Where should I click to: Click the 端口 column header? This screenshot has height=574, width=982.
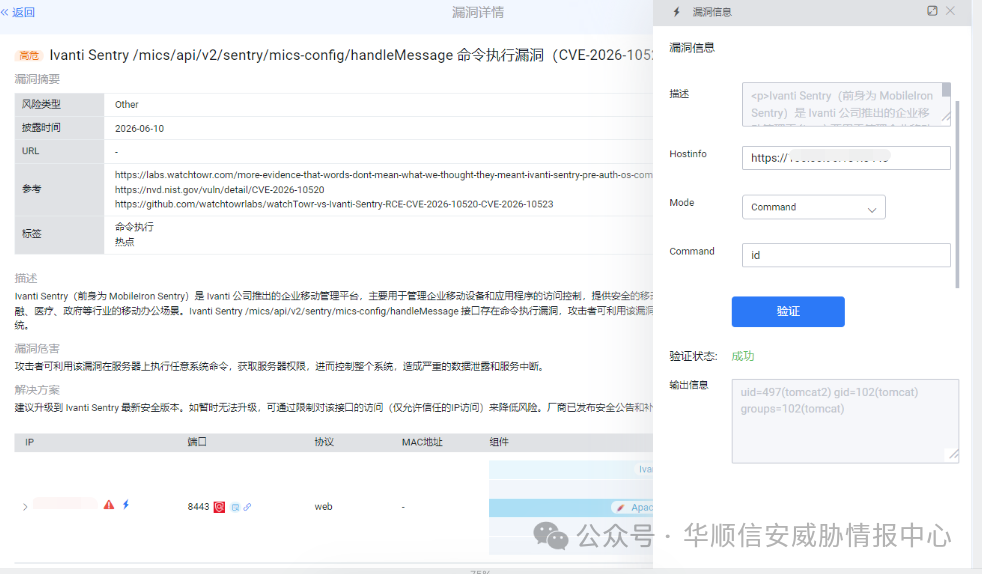coord(197,442)
